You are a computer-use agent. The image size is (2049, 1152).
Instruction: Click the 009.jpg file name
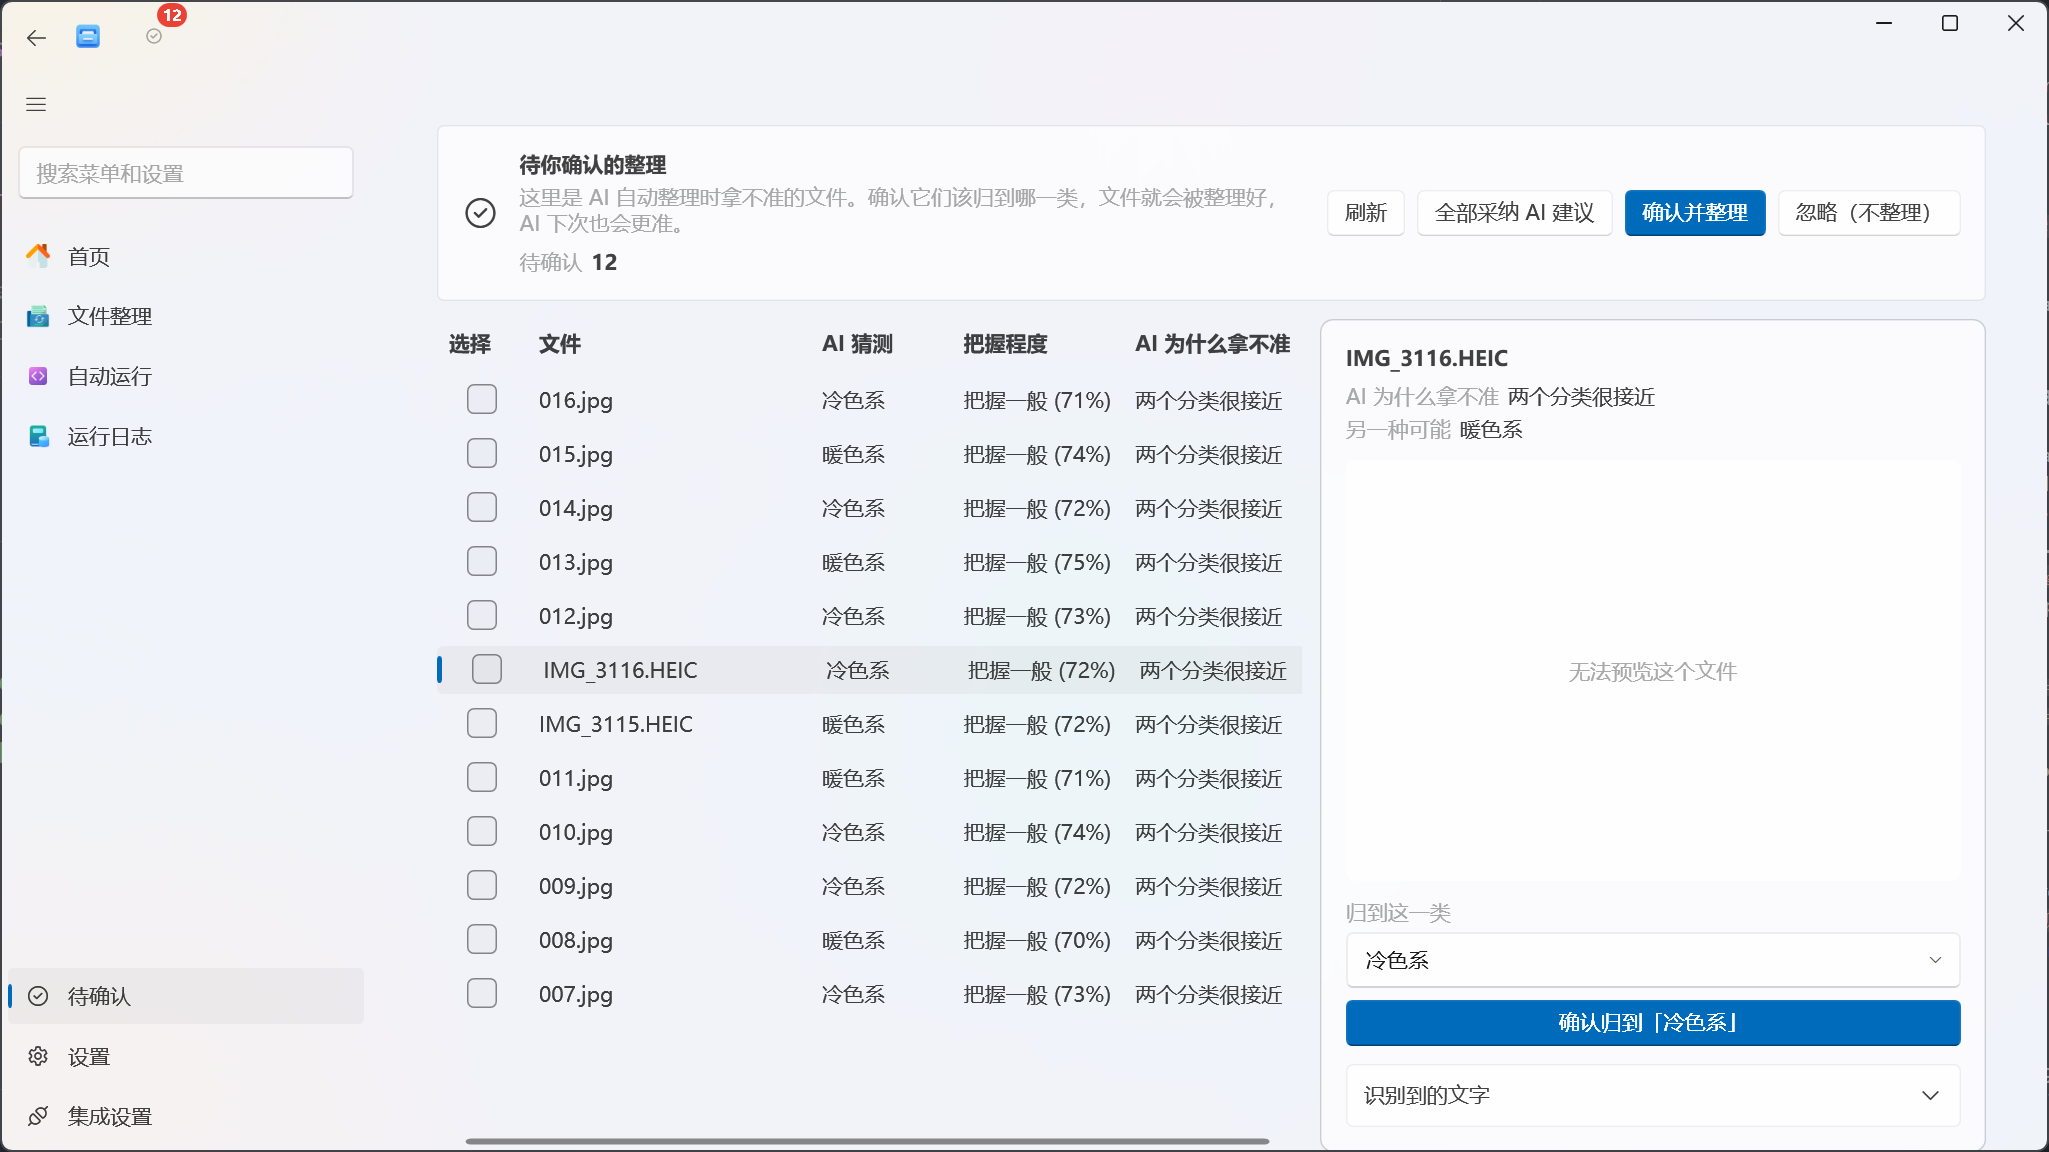coord(576,886)
